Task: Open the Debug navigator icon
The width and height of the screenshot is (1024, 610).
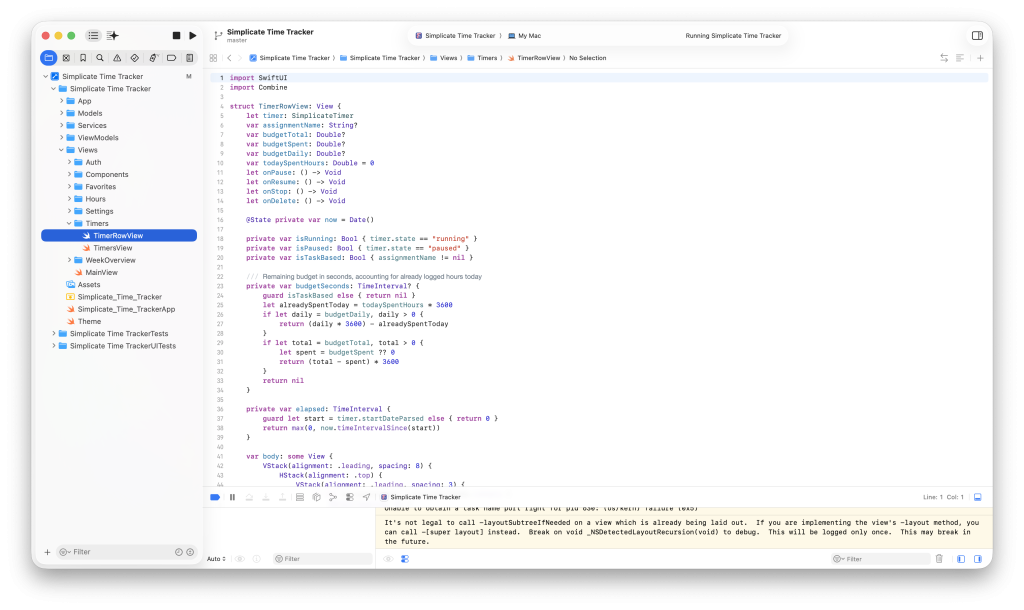Action: 153,57
